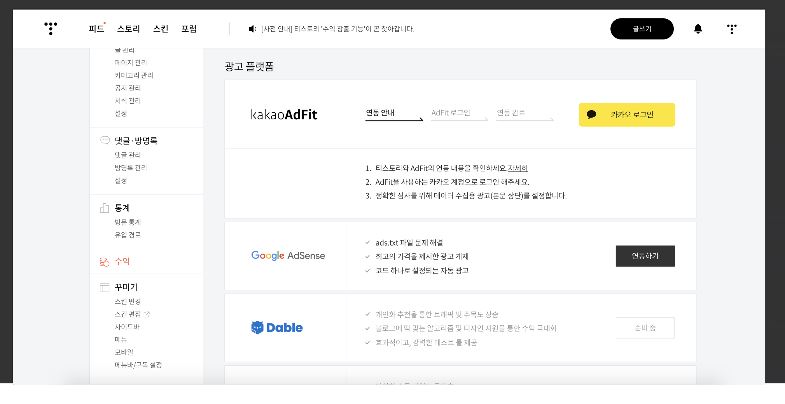This screenshot has width=785, height=404.
Task: Select the AdFit 로그인 step tab
Action: click(x=459, y=114)
